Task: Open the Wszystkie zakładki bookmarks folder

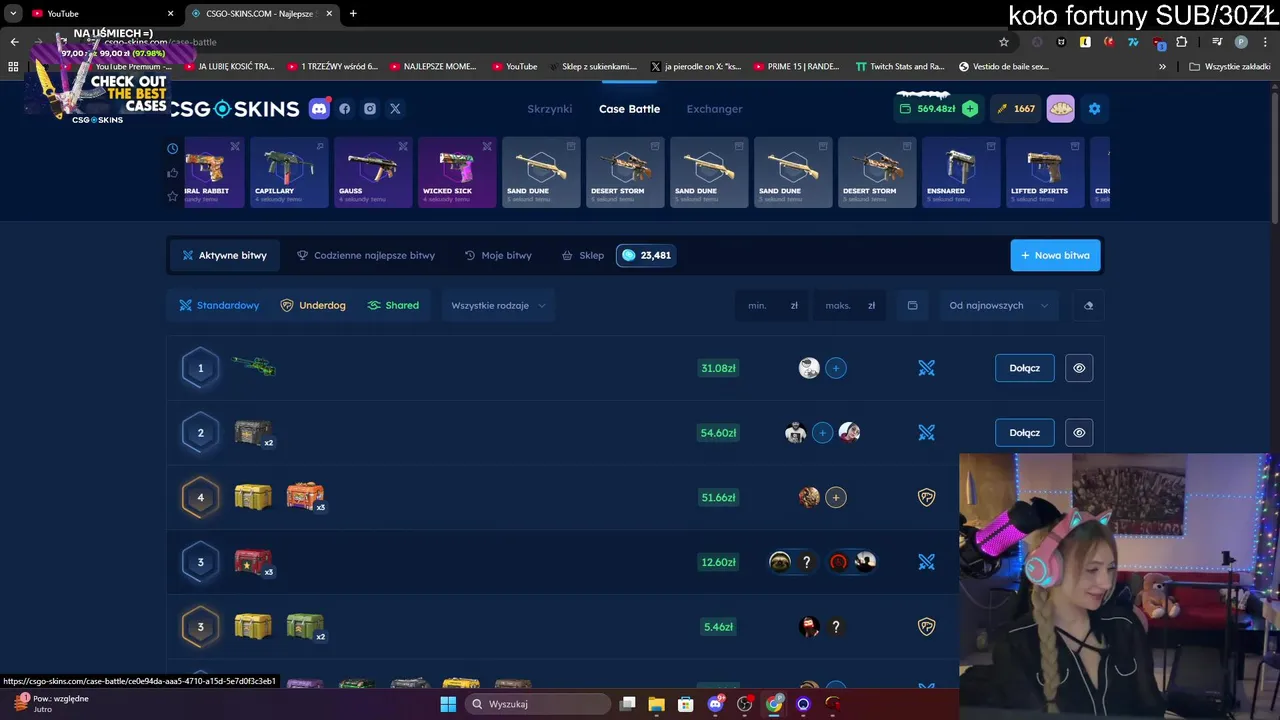Action: [x=1230, y=67]
